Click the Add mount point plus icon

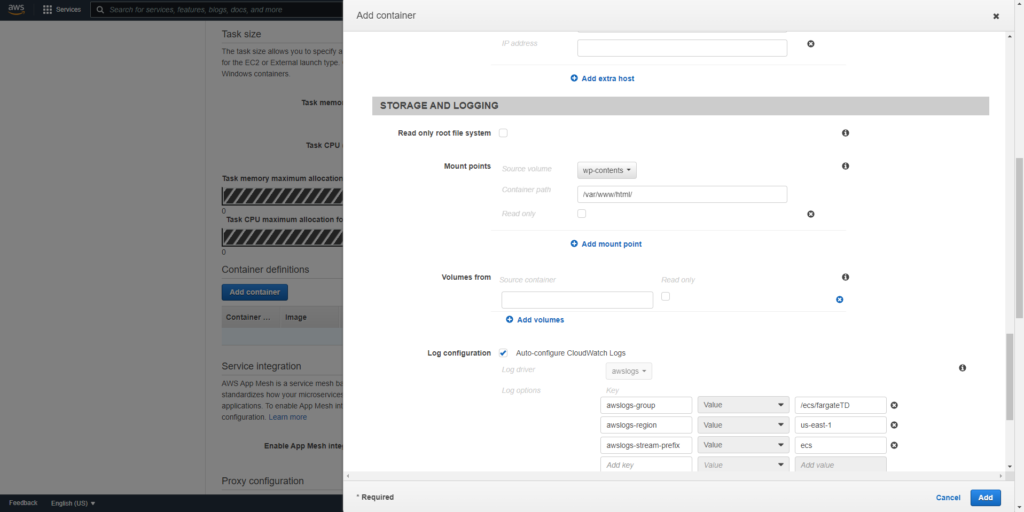pos(574,244)
